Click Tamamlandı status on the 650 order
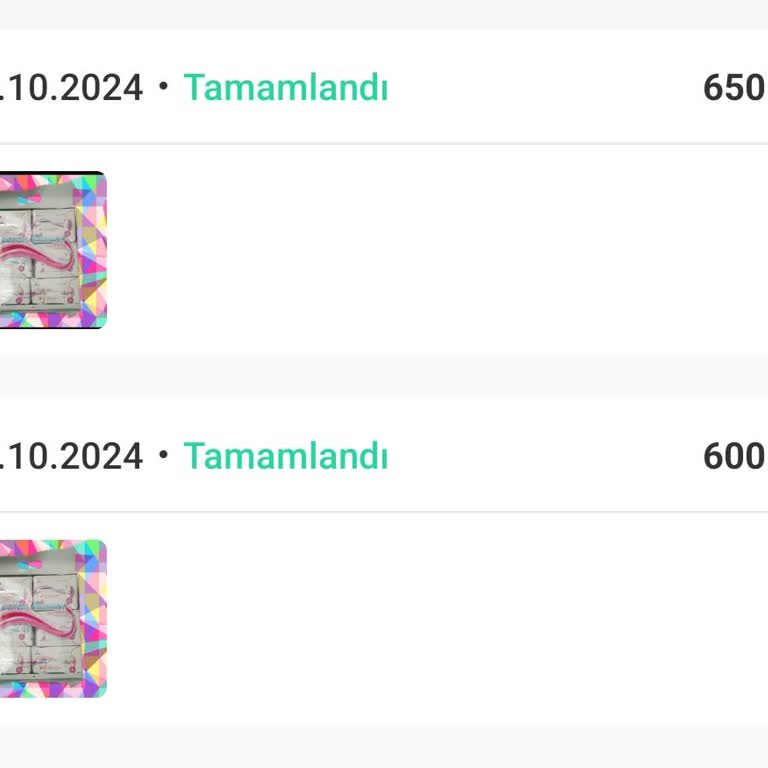Viewport: 768px width, 768px height. (285, 88)
